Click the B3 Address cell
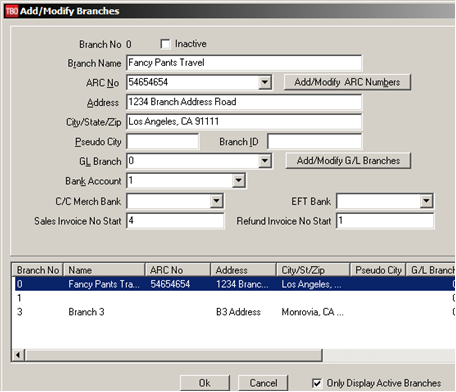 [238, 312]
